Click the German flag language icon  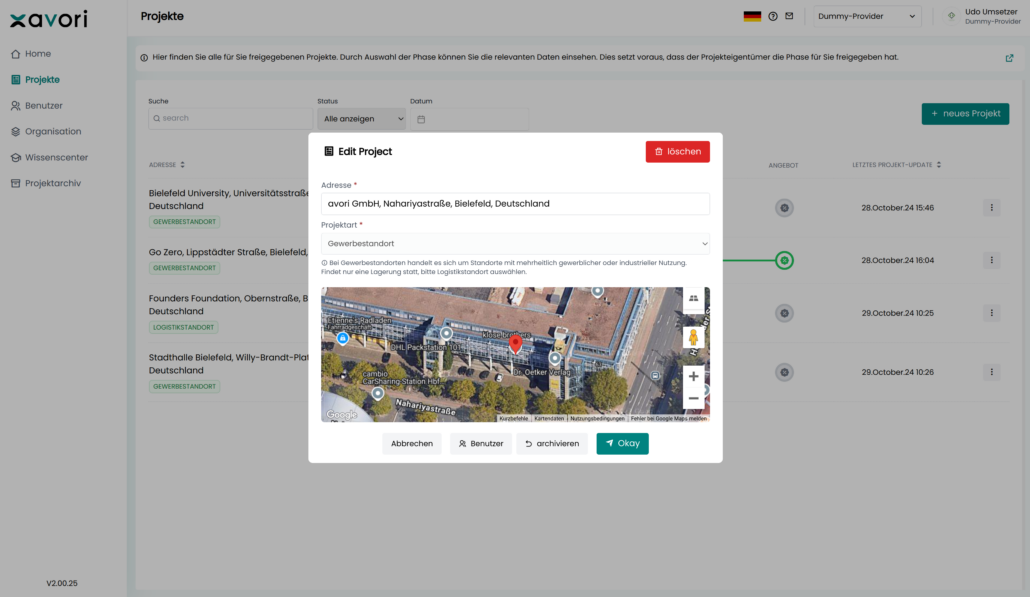752,16
